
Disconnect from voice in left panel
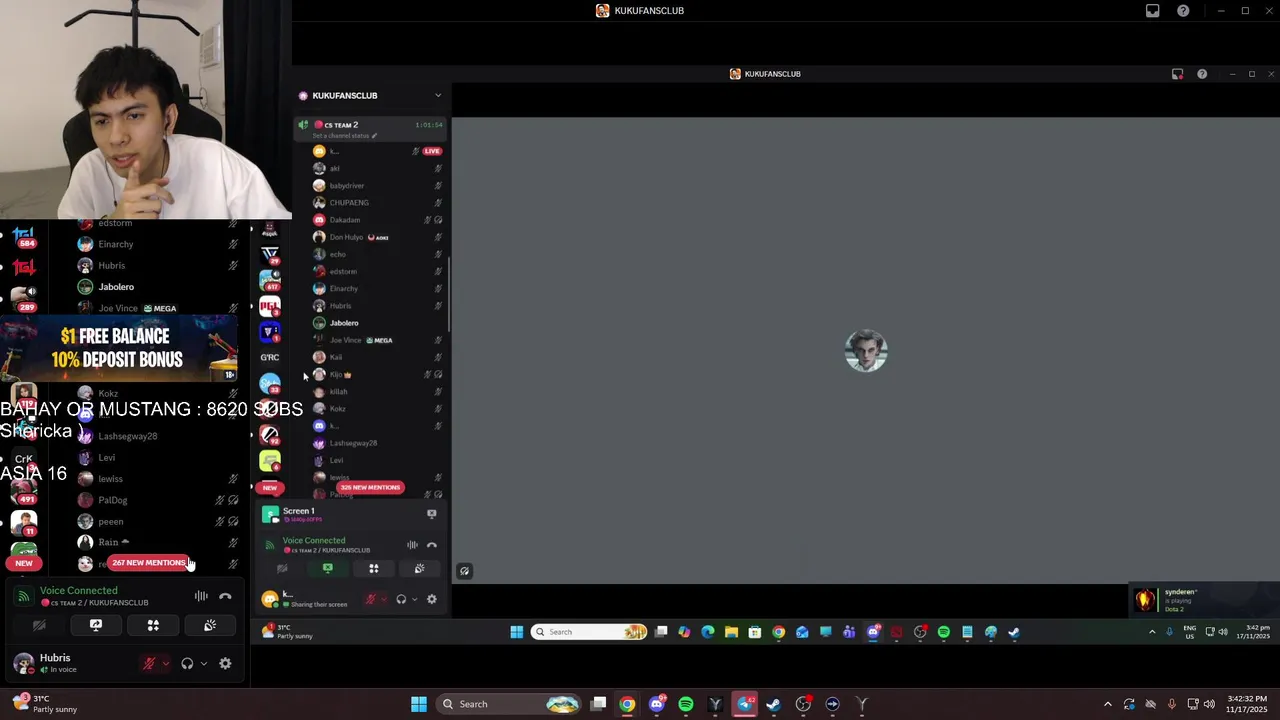click(225, 596)
